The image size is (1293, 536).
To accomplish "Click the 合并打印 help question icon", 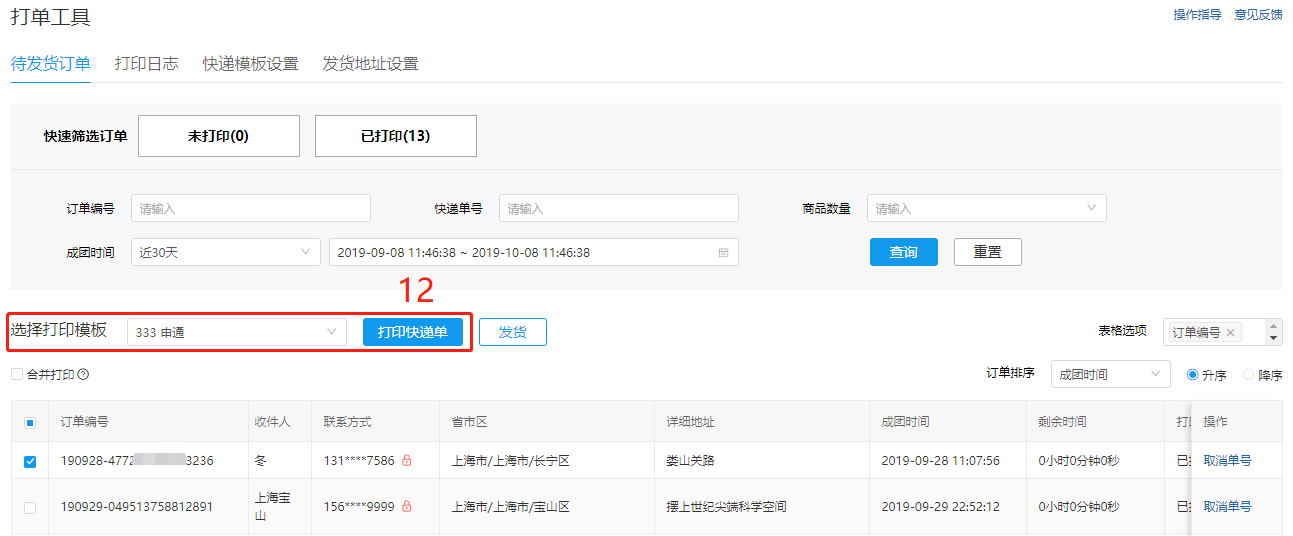I will click(84, 374).
